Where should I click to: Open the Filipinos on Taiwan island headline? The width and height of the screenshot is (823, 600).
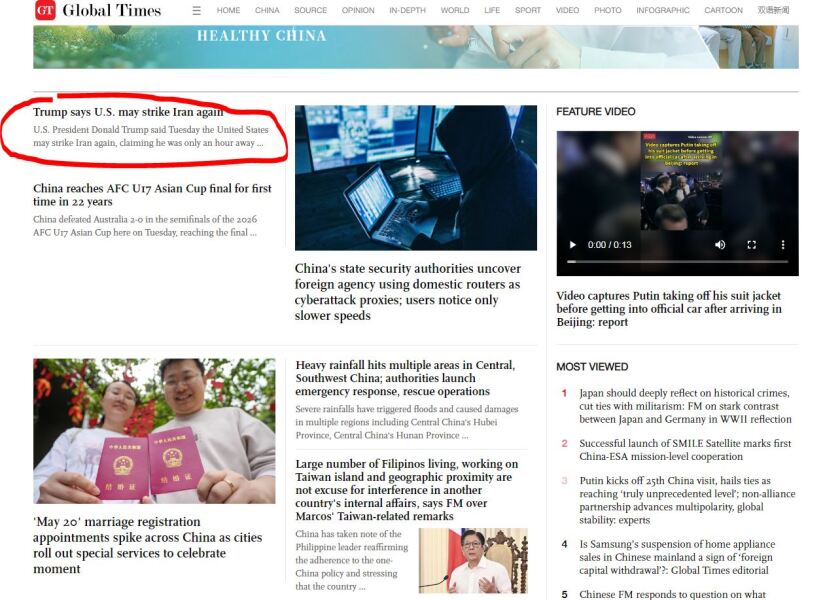pos(407,490)
